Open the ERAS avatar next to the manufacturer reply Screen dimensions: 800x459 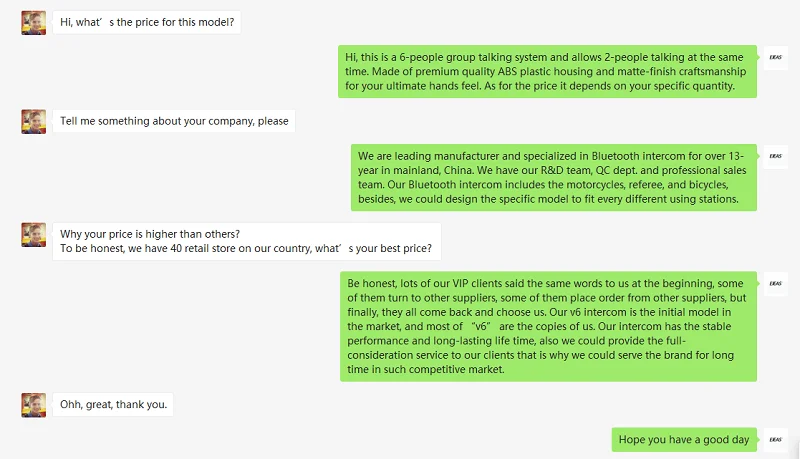pos(775,155)
